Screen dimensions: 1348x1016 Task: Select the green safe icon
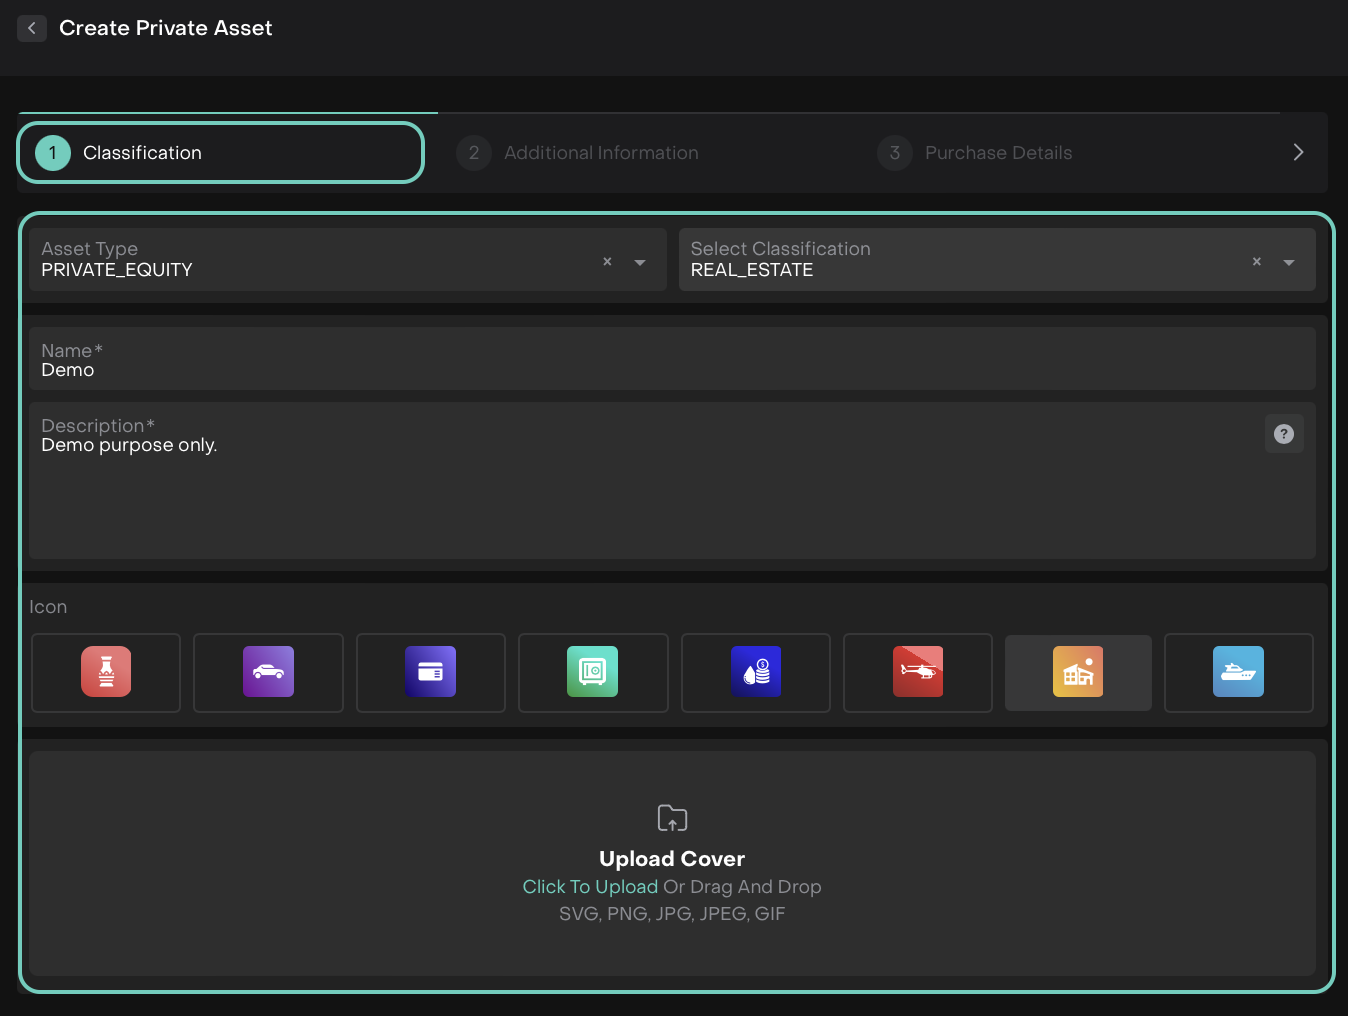click(593, 672)
